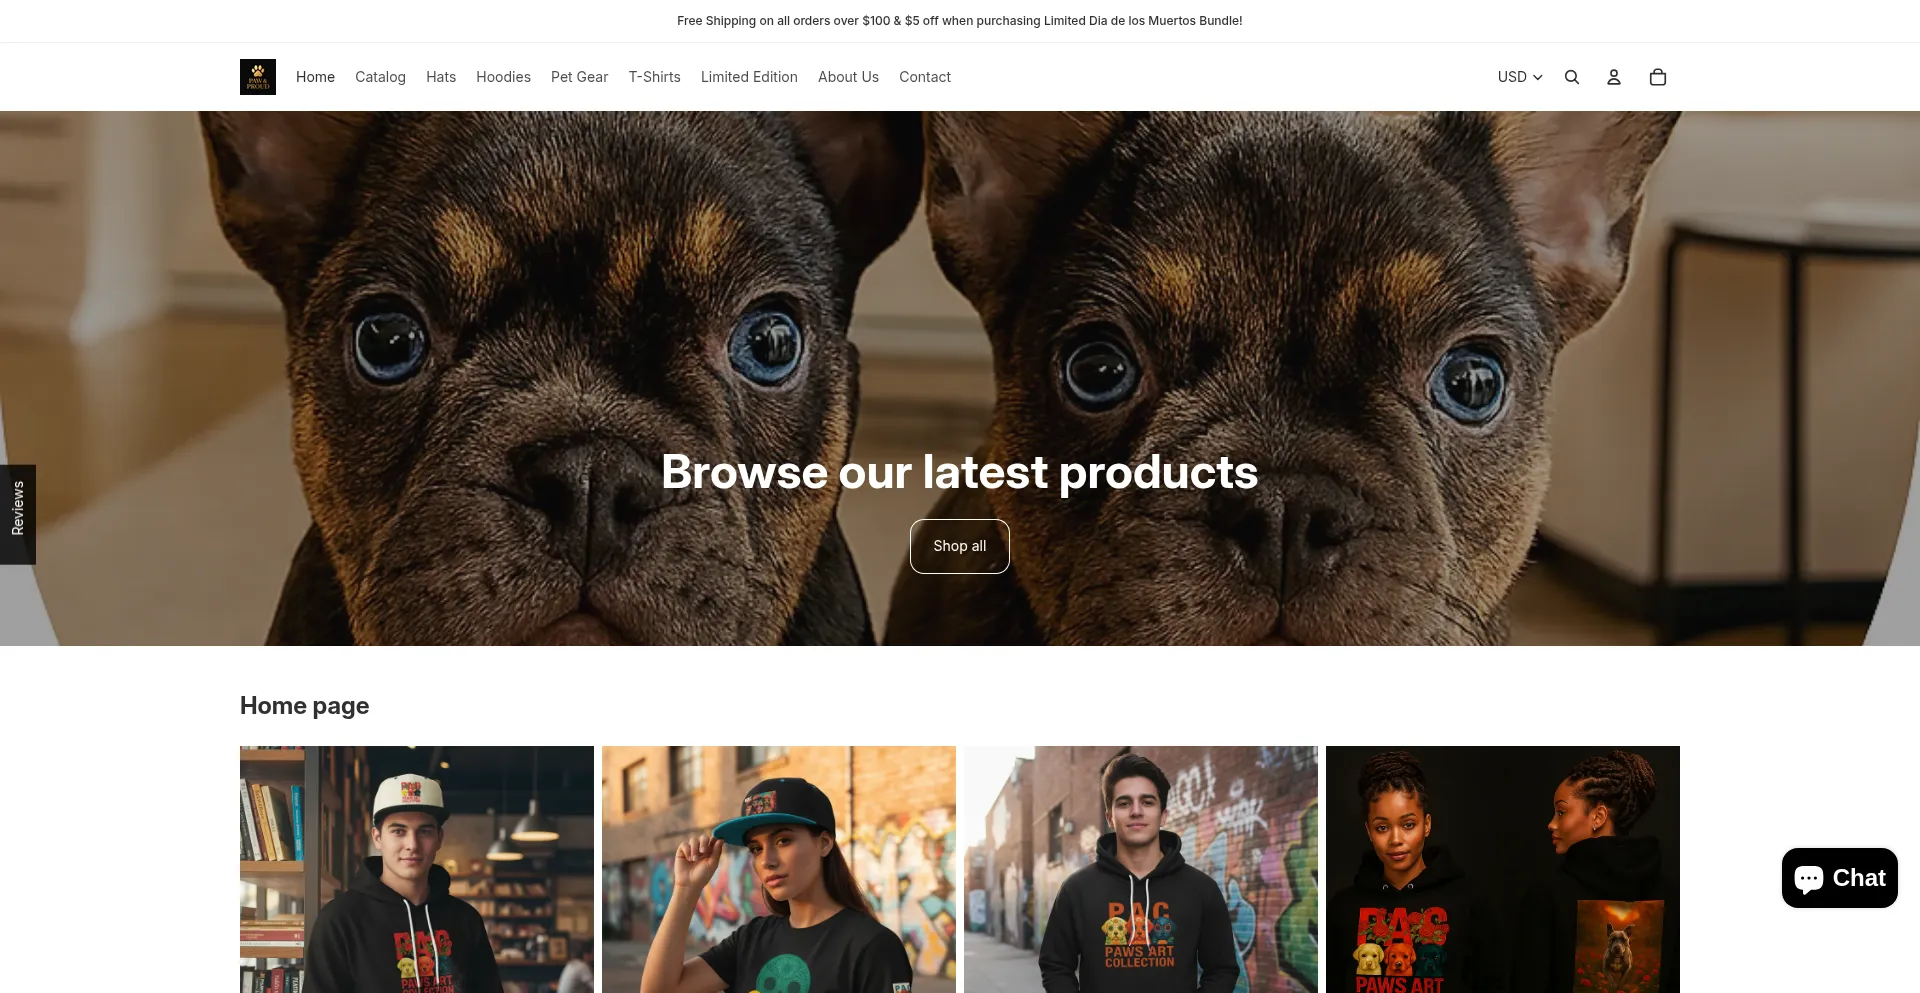
Task: Open the Hats menu link
Action: pyautogui.click(x=441, y=77)
